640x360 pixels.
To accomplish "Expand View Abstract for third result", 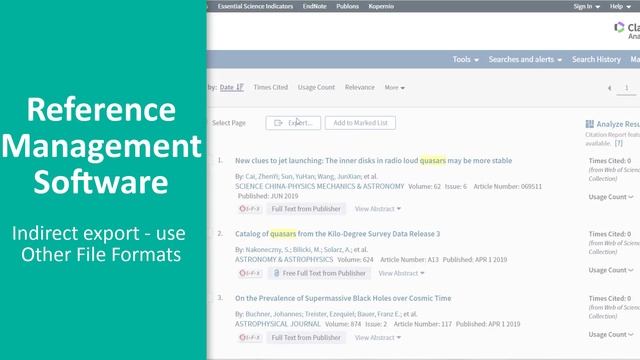I will click(378, 338).
